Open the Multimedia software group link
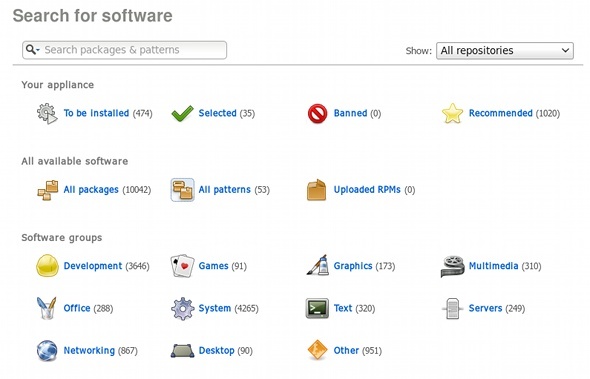This screenshot has width=590, height=379. click(493, 266)
